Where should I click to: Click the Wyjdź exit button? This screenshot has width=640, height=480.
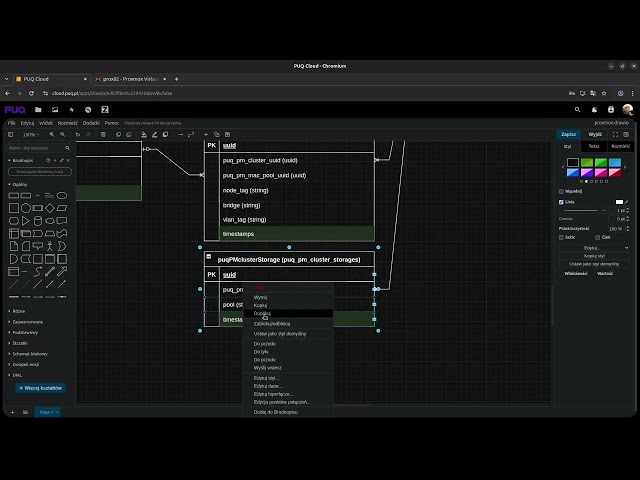click(595, 134)
